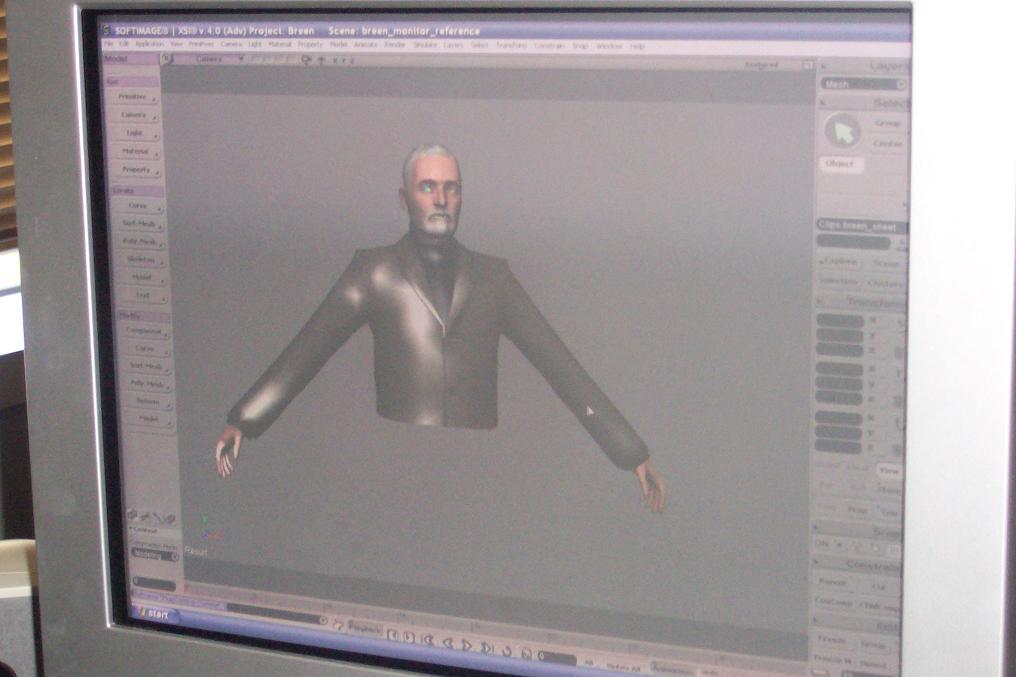Screen dimensions: 1016x677
Task: Toggle the translation X axis button
Action: point(872,418)
